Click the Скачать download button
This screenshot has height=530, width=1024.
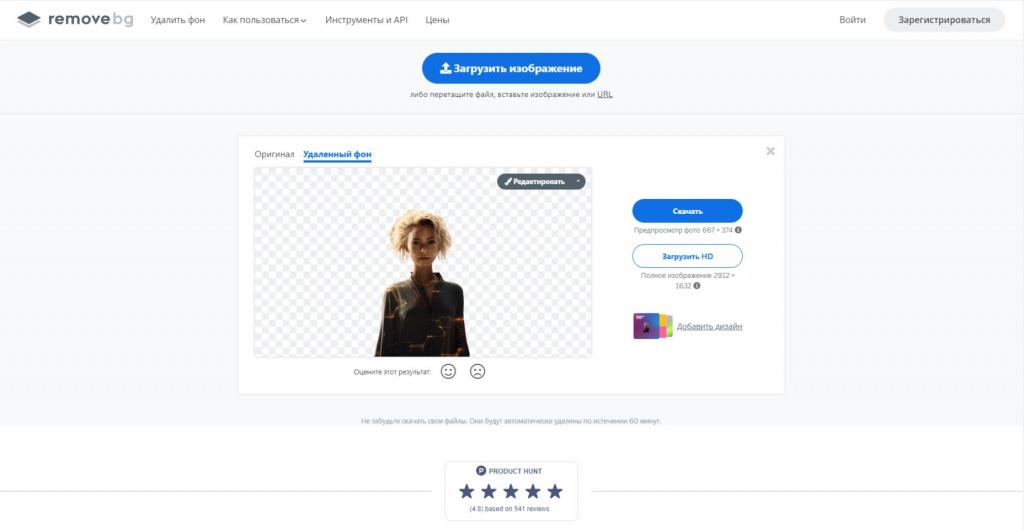coord(687,211)
